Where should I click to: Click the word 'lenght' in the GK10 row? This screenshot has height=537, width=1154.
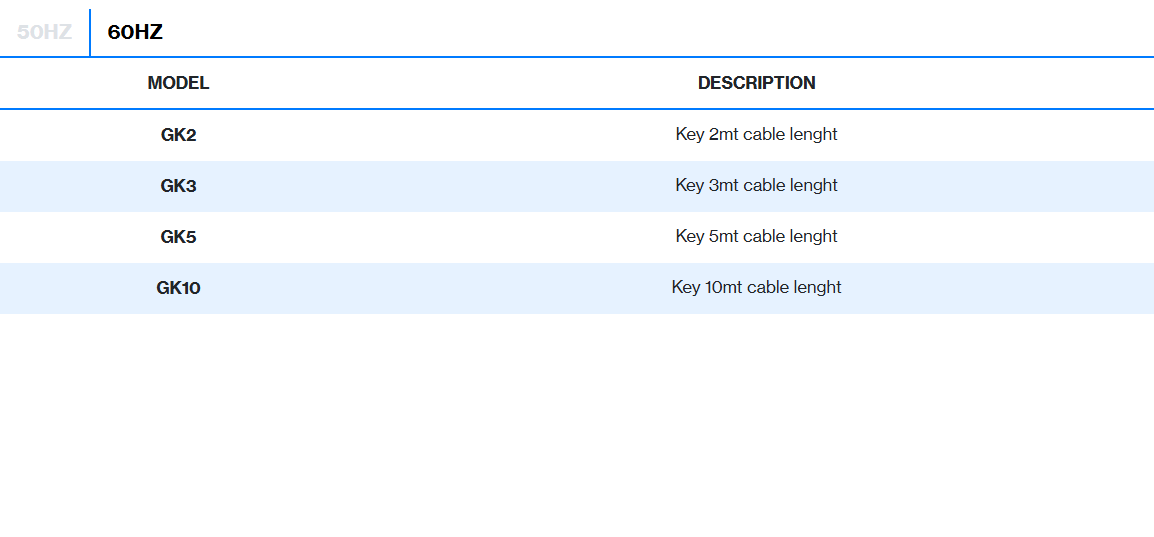click(817, 287)
